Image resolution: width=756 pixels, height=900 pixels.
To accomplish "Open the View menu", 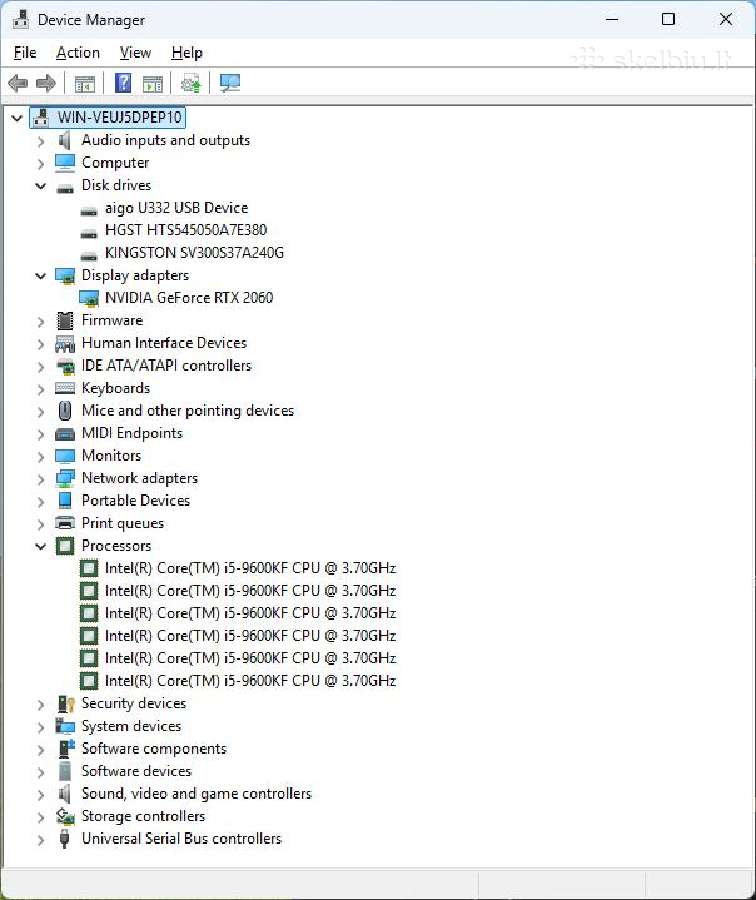I will [x=135, y=53].
